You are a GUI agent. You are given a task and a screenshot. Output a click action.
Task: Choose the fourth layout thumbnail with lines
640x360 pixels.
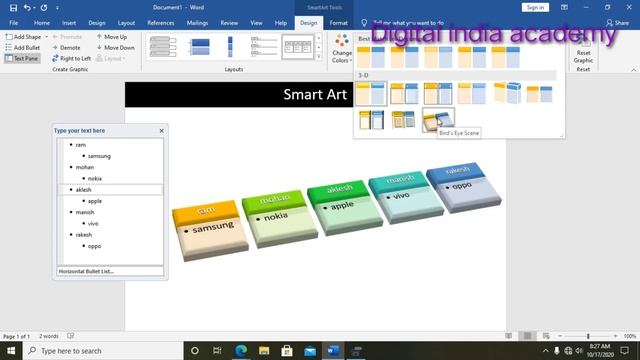[x=264, y=47]
